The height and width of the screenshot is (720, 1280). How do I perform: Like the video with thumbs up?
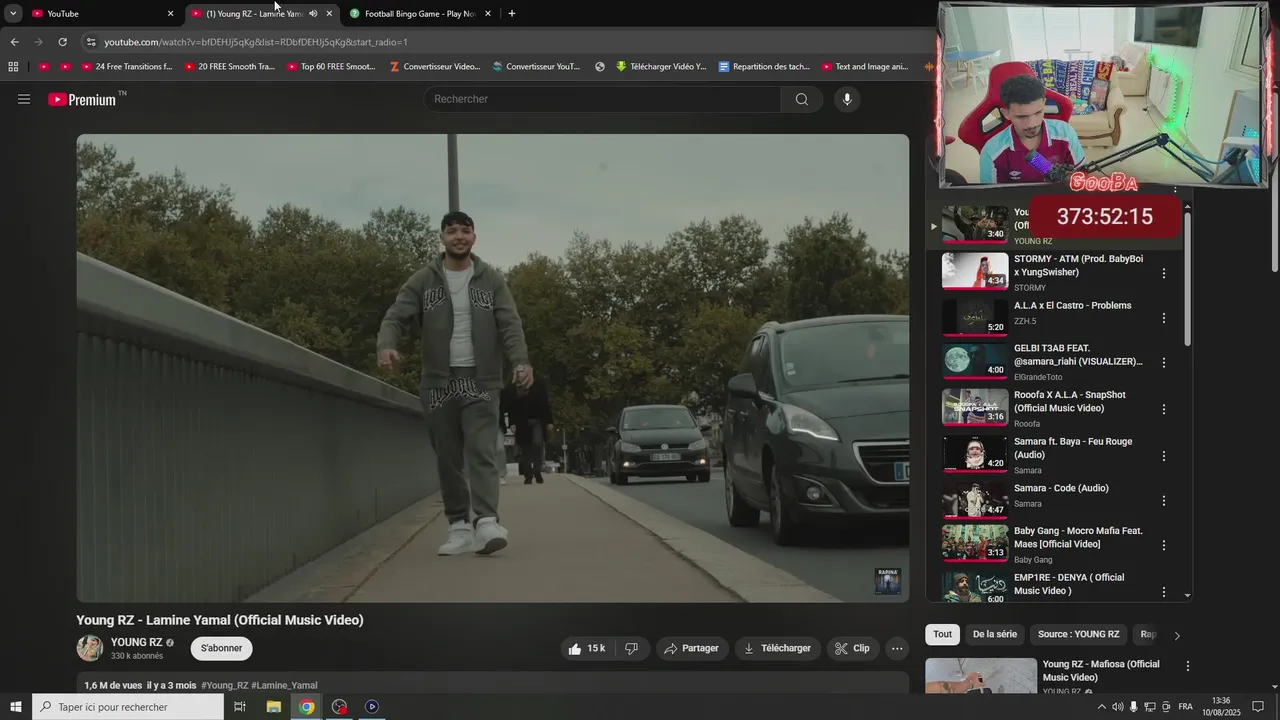click(586, 648)
